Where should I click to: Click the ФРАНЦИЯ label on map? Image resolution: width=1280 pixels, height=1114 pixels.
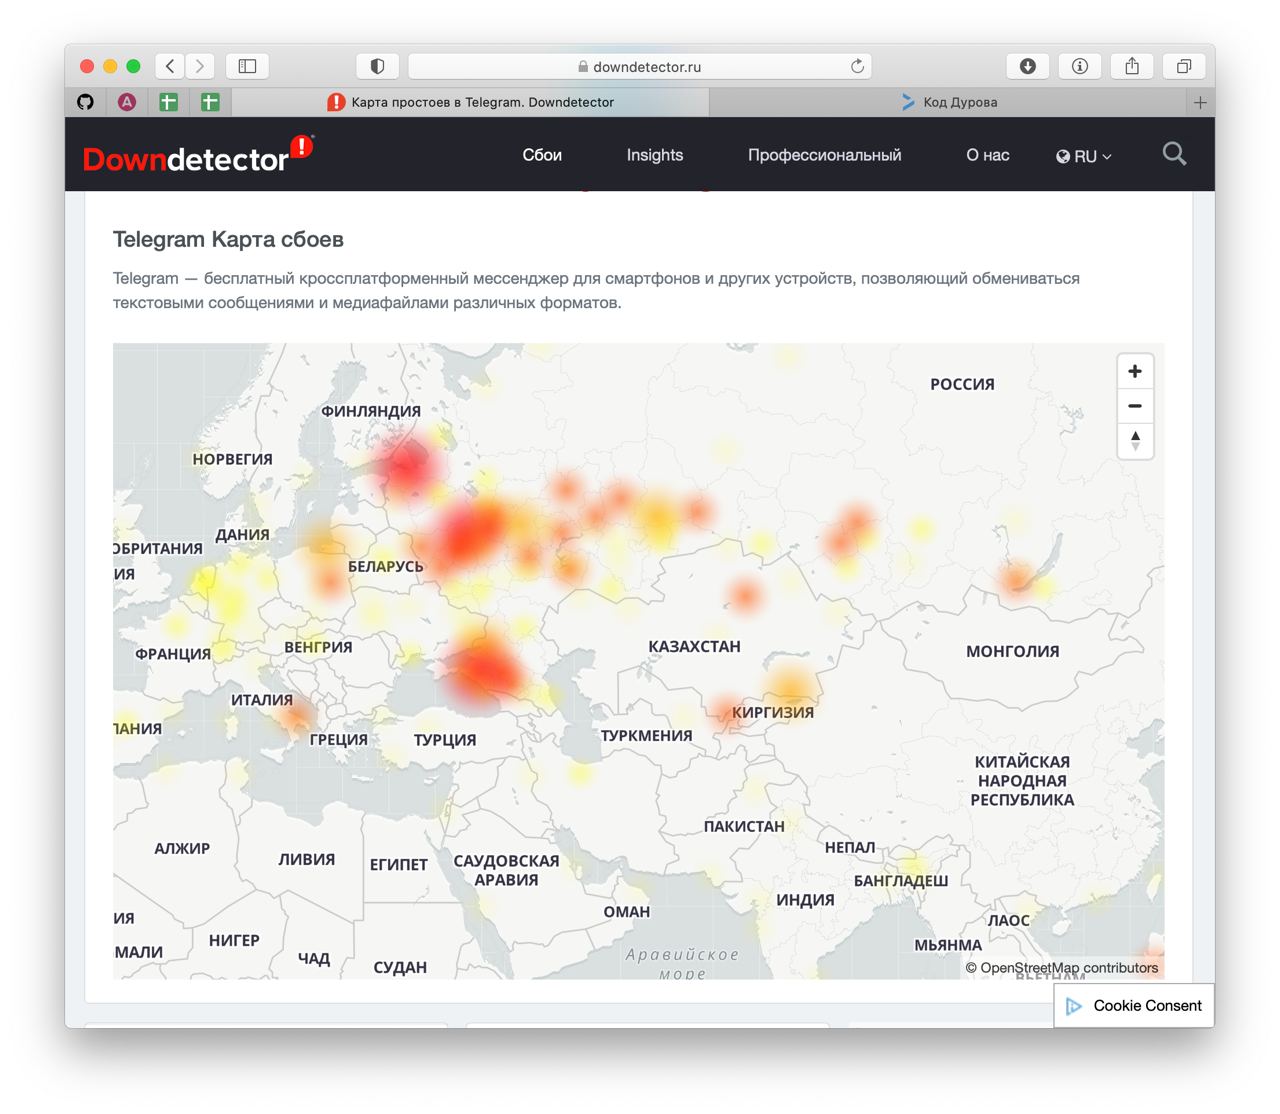click(x=173, y=654)
